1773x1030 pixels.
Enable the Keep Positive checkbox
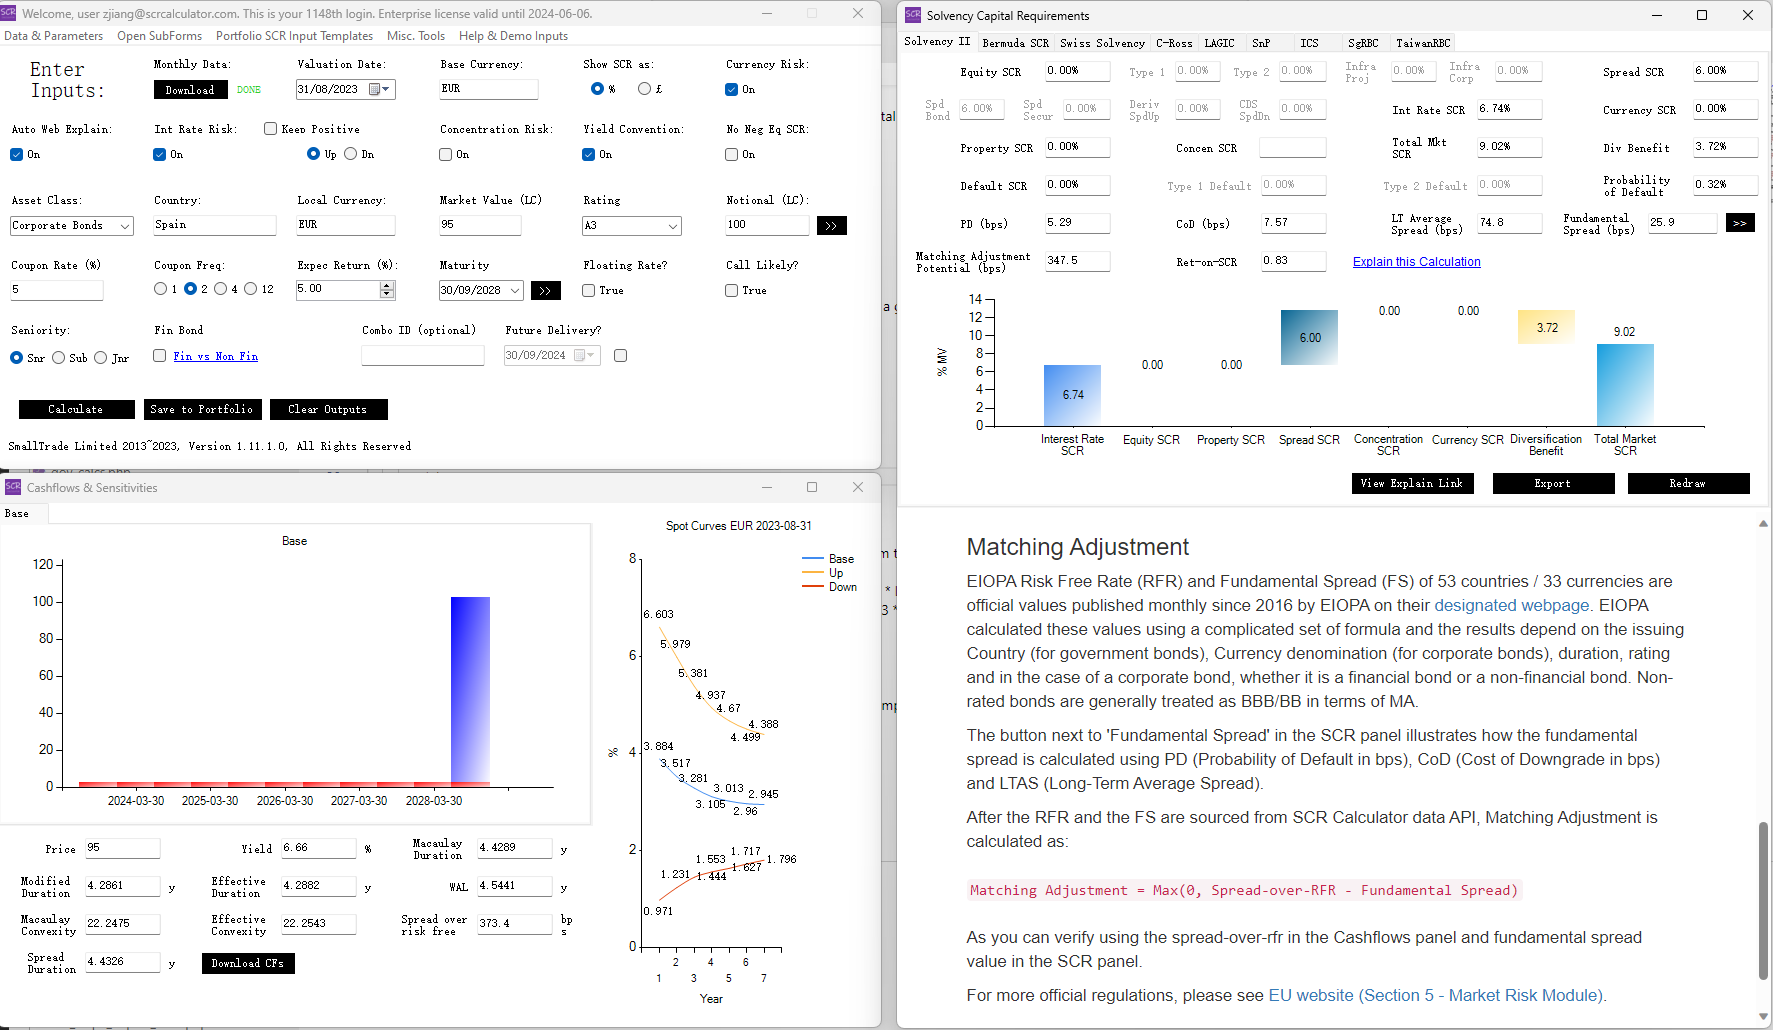coord(270,129)
